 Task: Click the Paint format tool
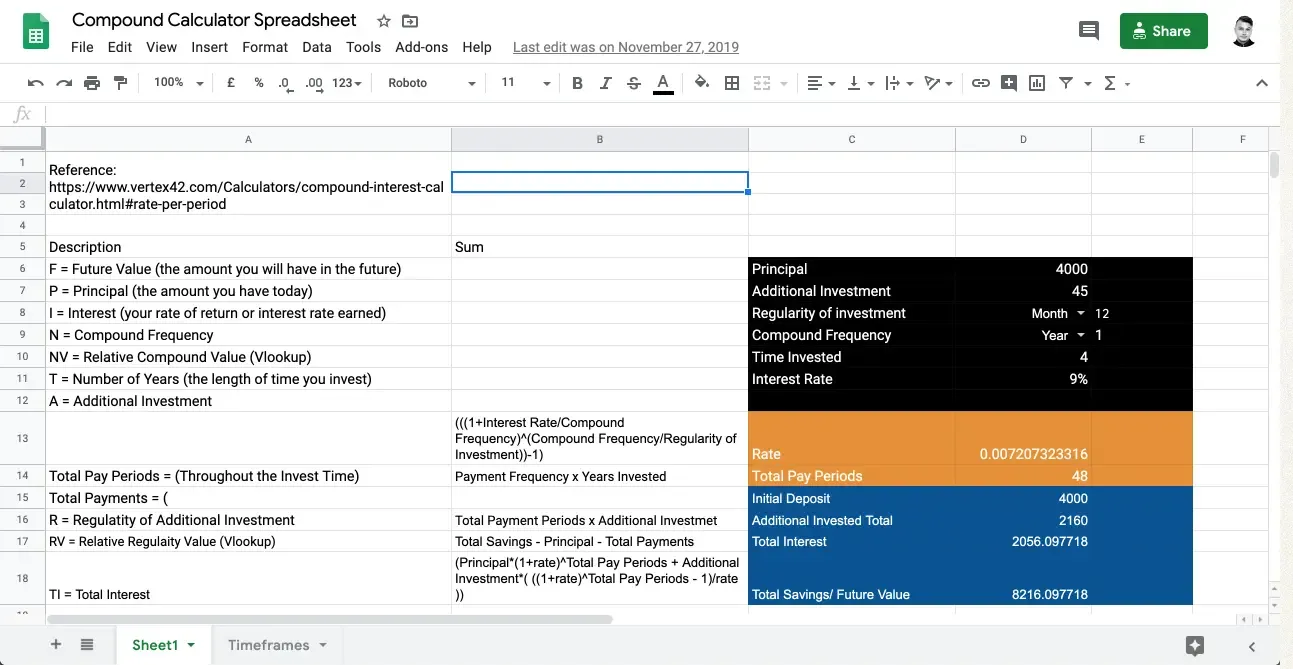(120, 83)
